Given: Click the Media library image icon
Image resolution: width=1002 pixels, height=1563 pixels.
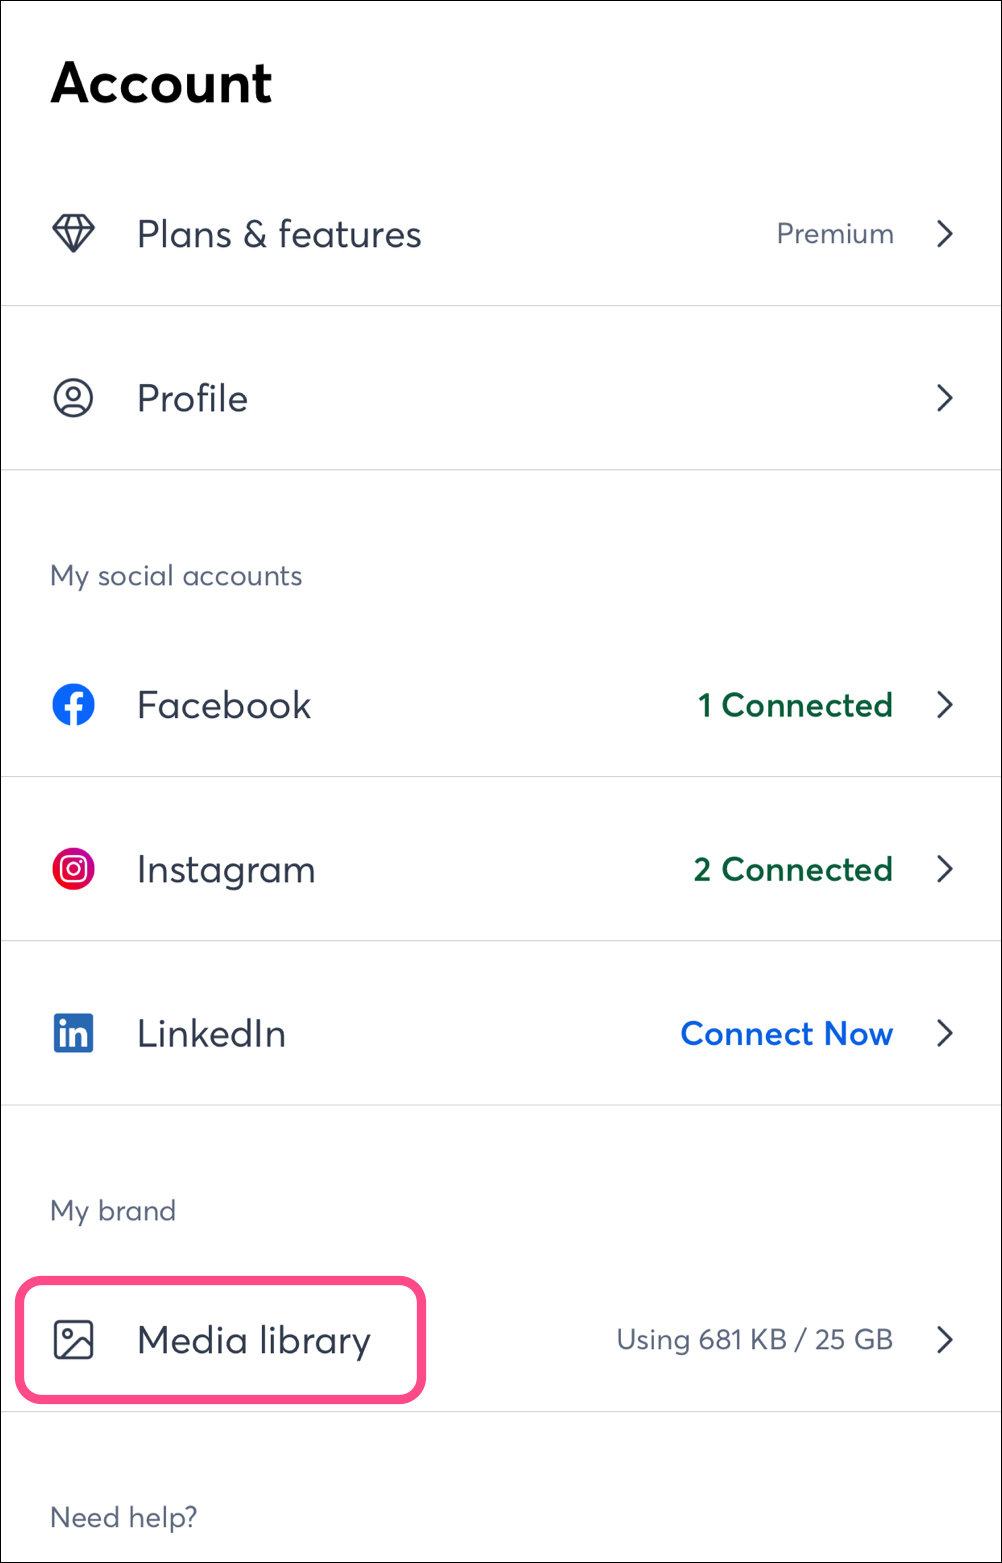Looking at the screenshot, I should 73,1340.
